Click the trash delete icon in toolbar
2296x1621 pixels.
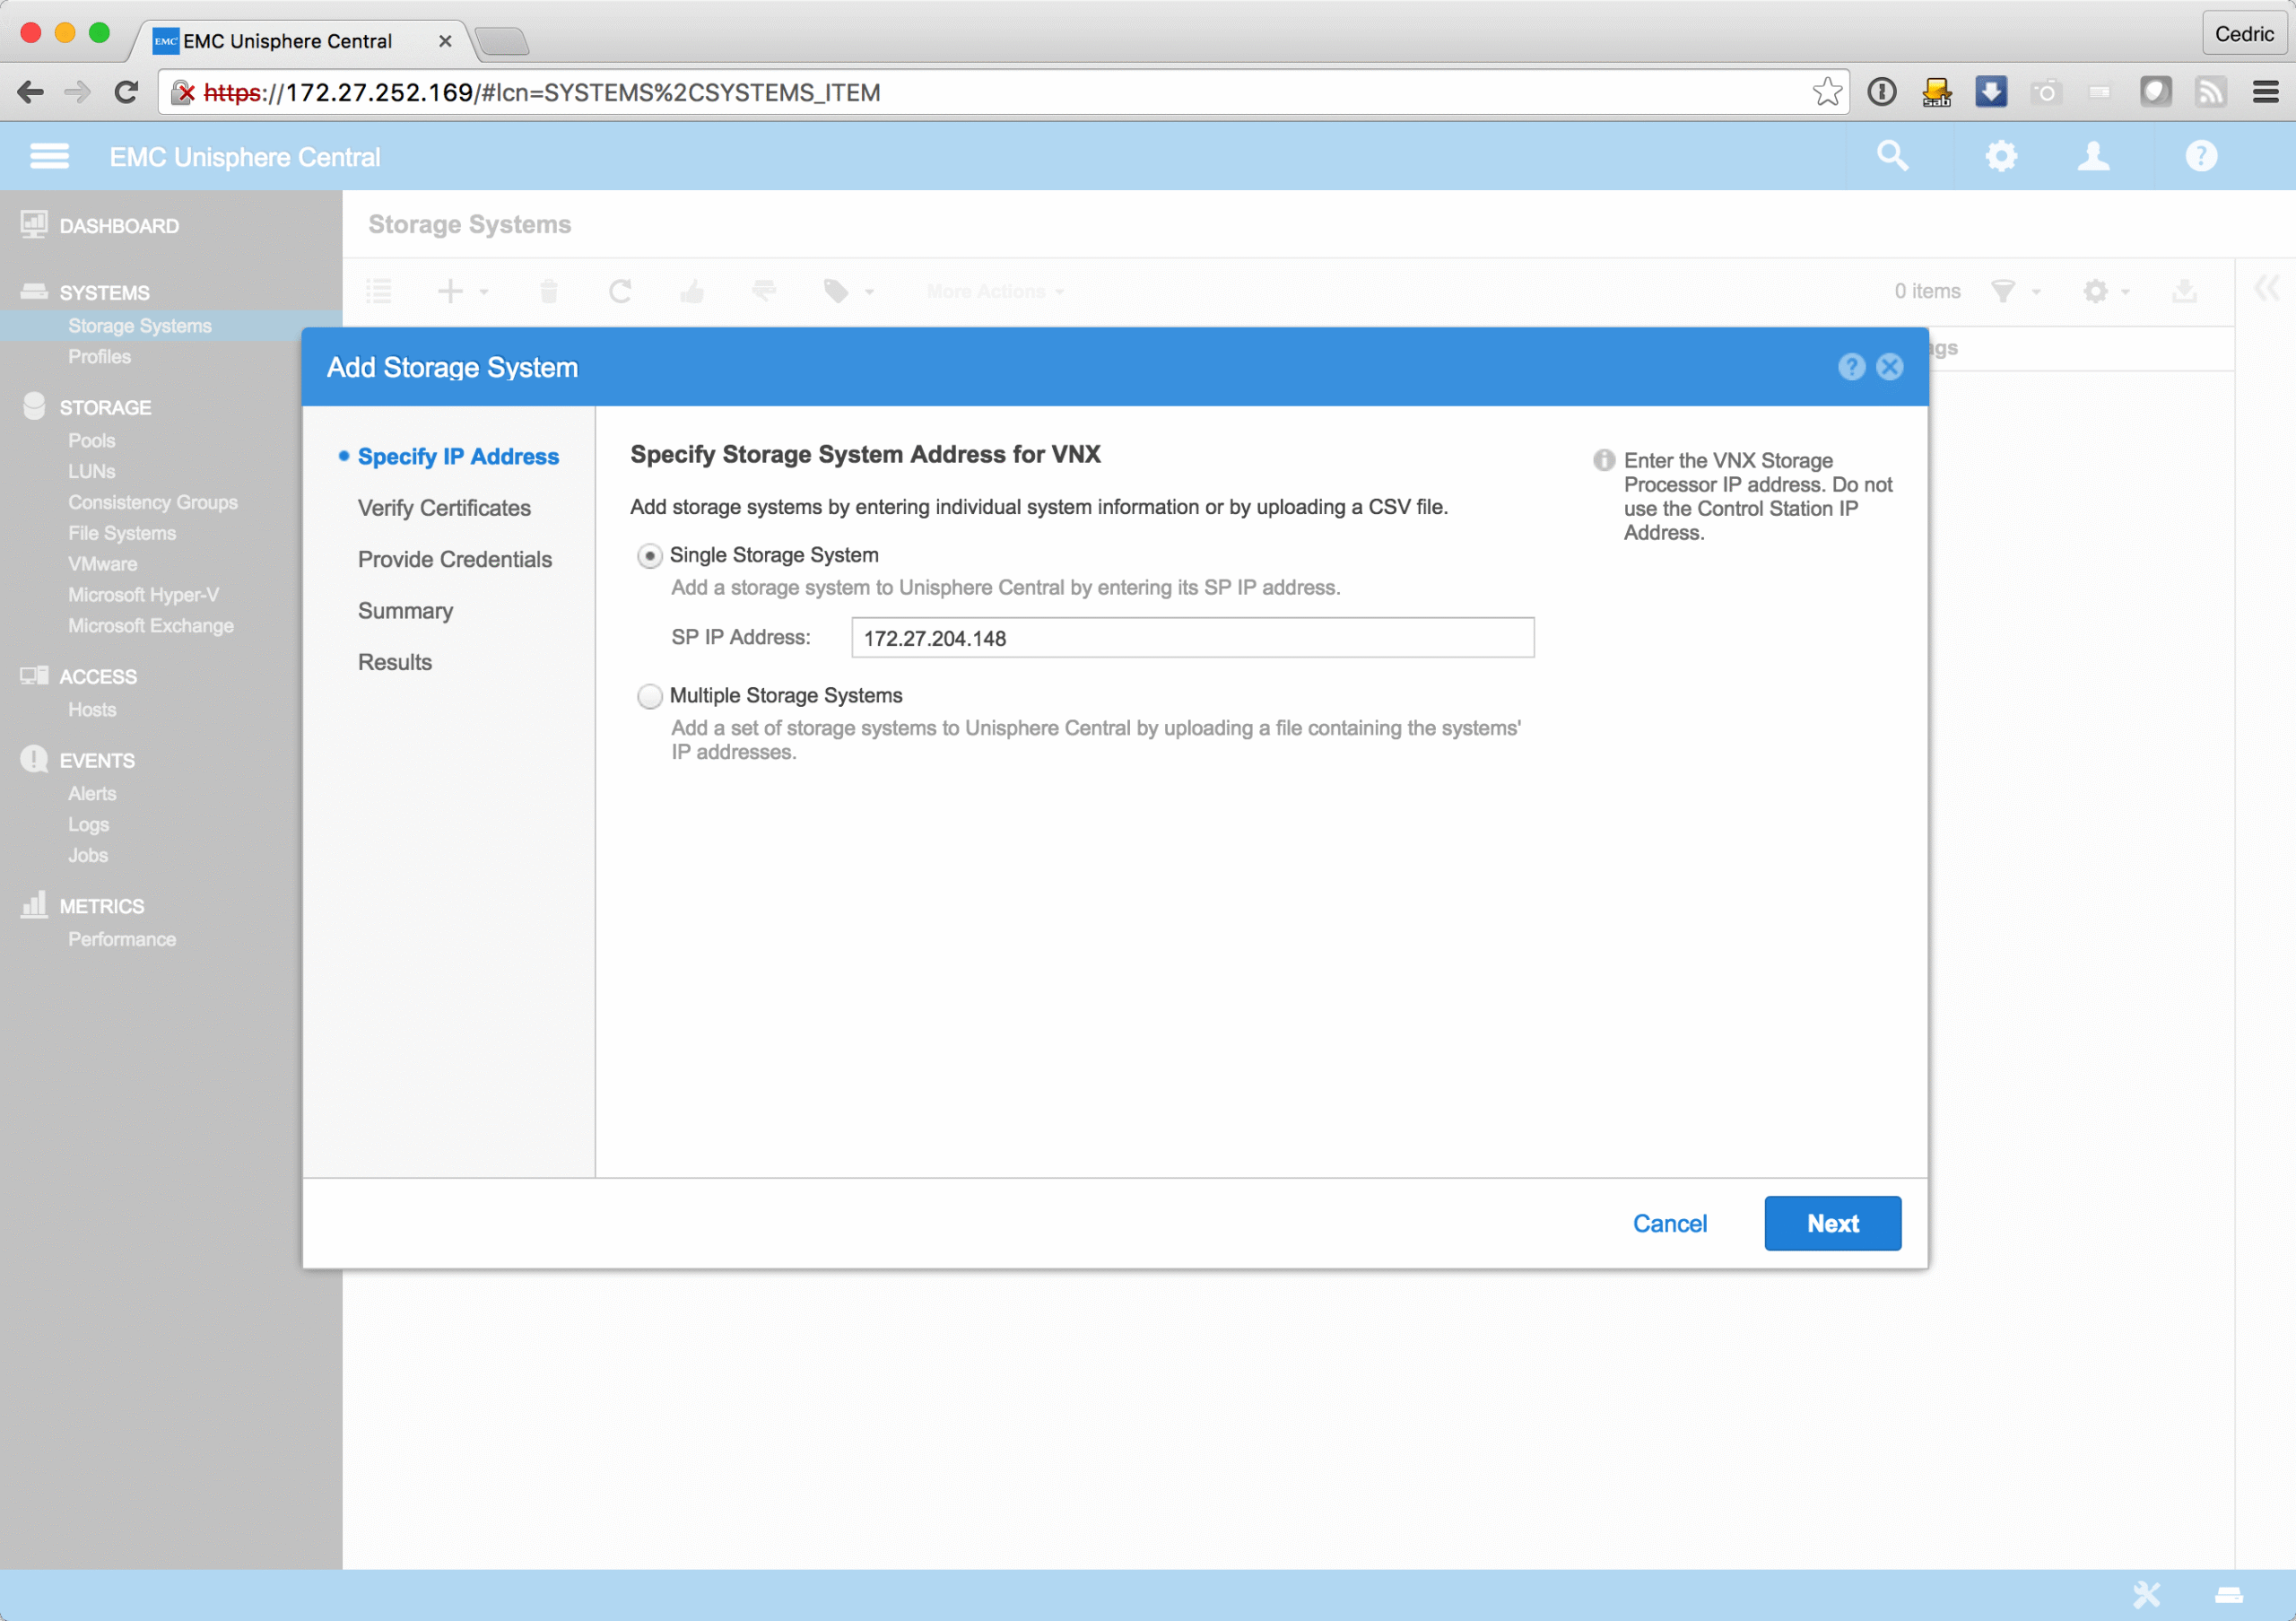(x=548, y=291)
